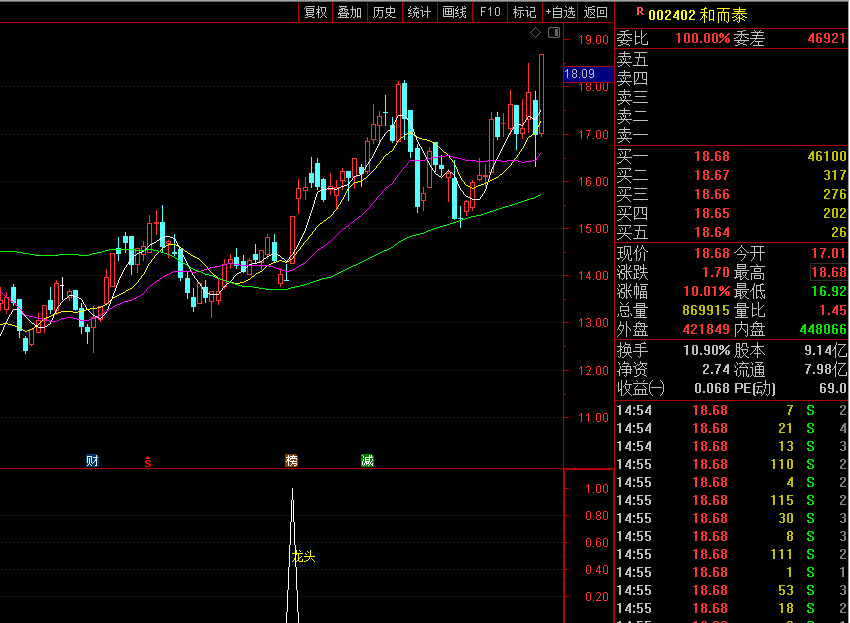Click 委差 value 46921
This screenshot has width=850, height=623.
click(x=827, y=38)
